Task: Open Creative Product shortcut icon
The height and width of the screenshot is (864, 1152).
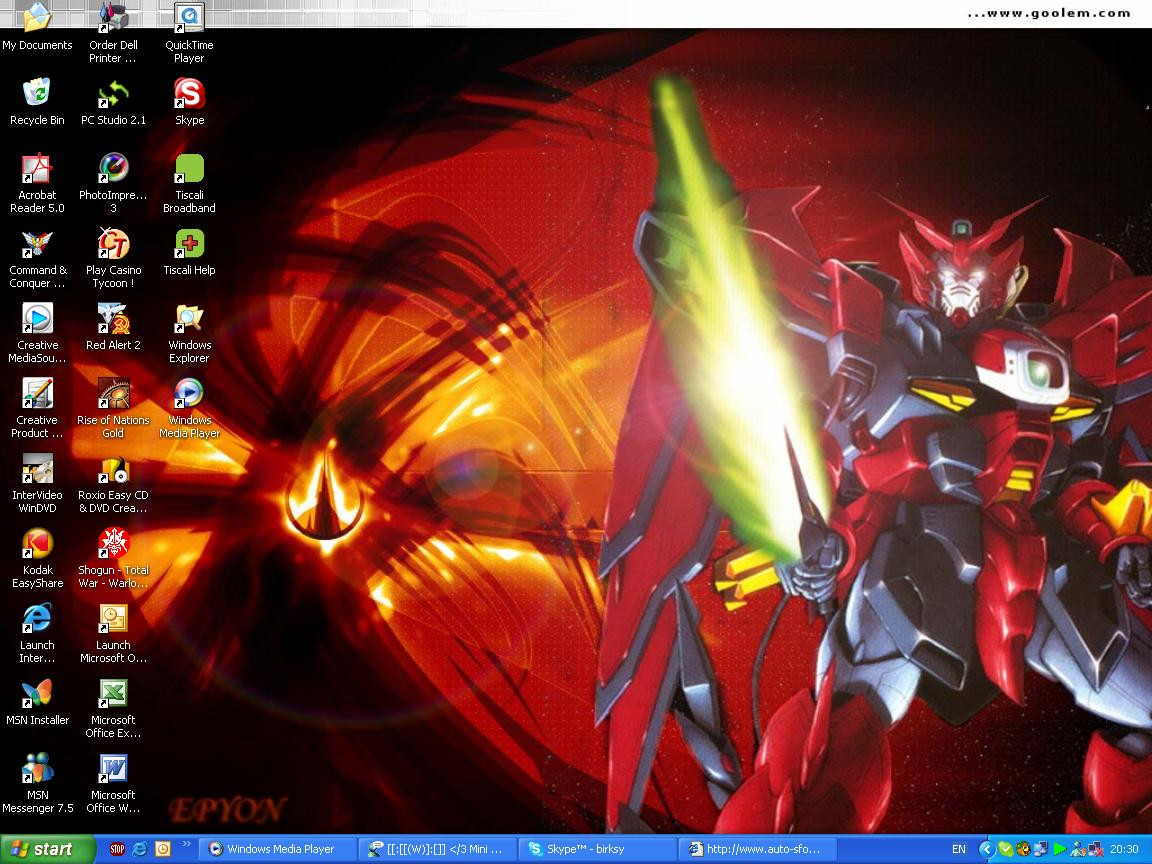Action: click(37, 408)
